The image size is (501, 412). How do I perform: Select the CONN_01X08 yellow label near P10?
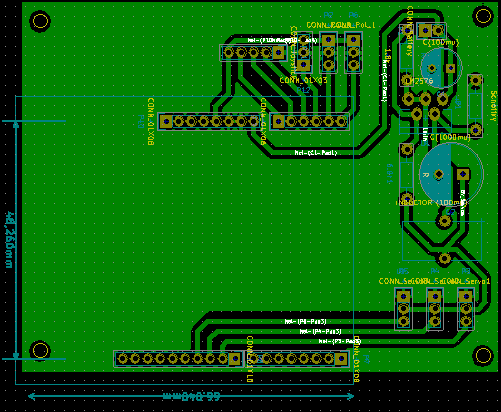click(x=151, y=122)
